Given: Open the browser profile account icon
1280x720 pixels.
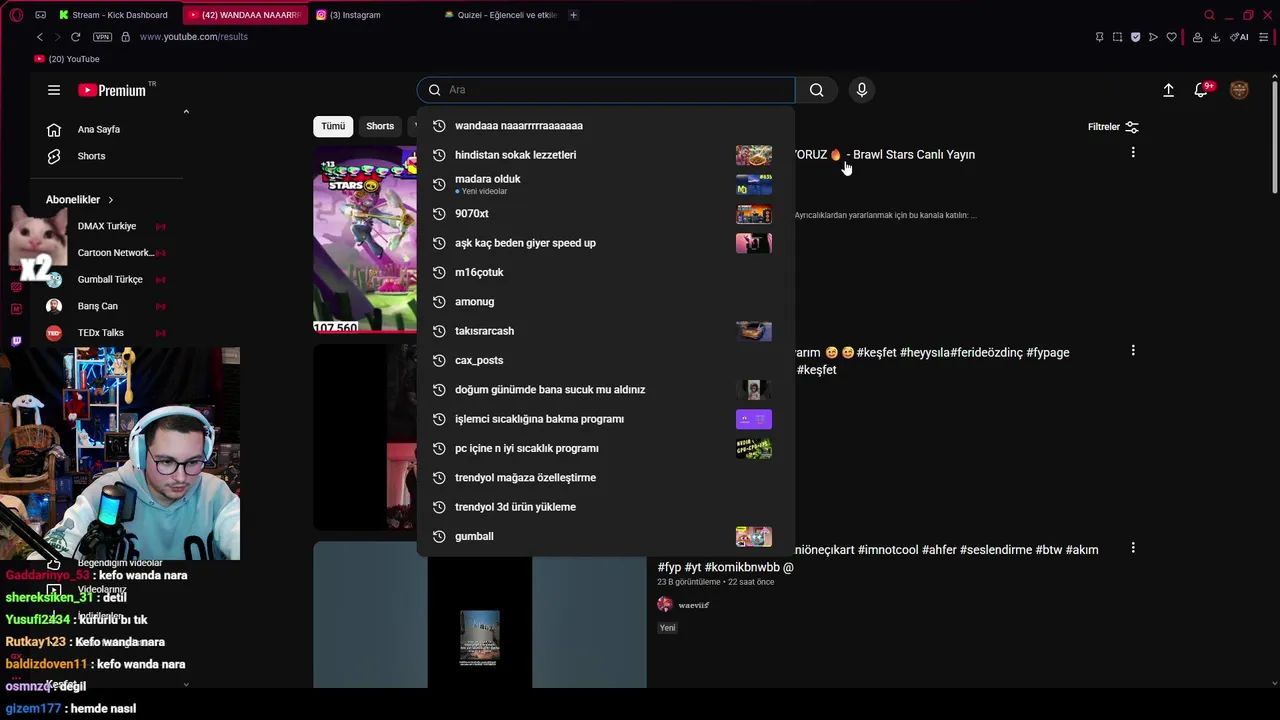Looking at the screenshot, I should [1197, 37].
